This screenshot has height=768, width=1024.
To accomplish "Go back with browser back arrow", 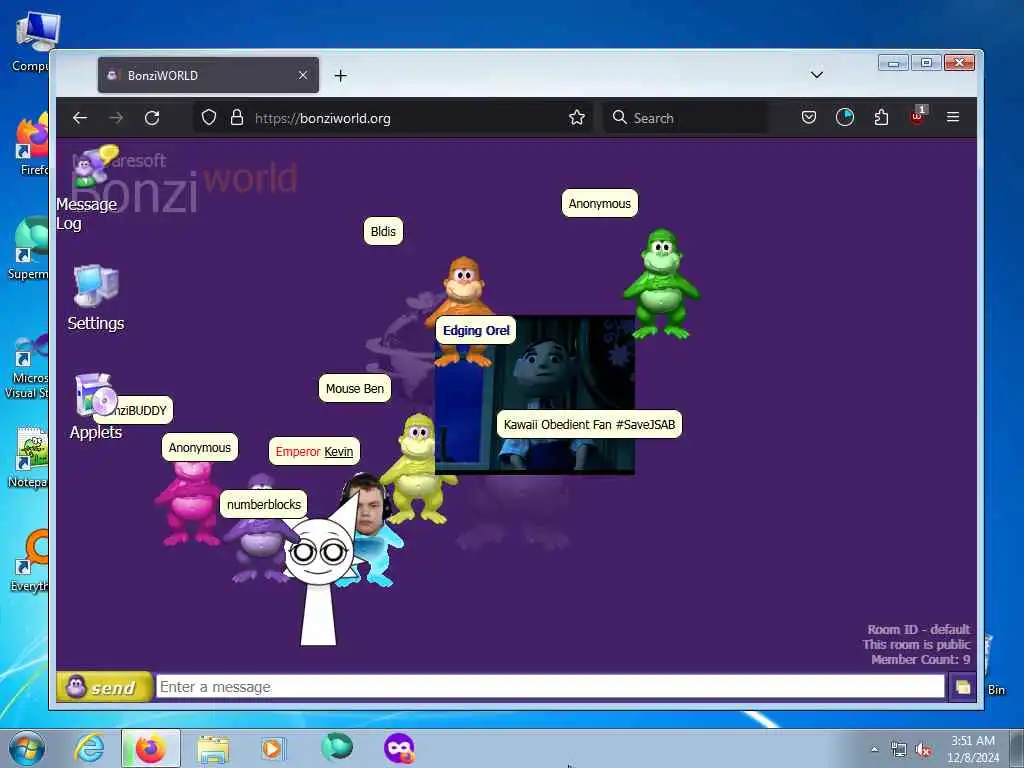I will click(80, 118).
